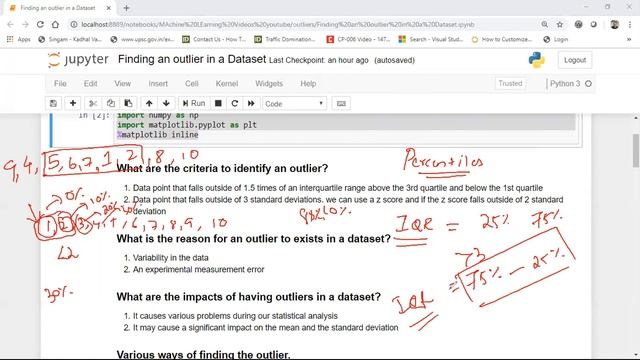Open the cell type Code dropdown
The width and height of the screenshot is (640, 360).
(294, 104)
